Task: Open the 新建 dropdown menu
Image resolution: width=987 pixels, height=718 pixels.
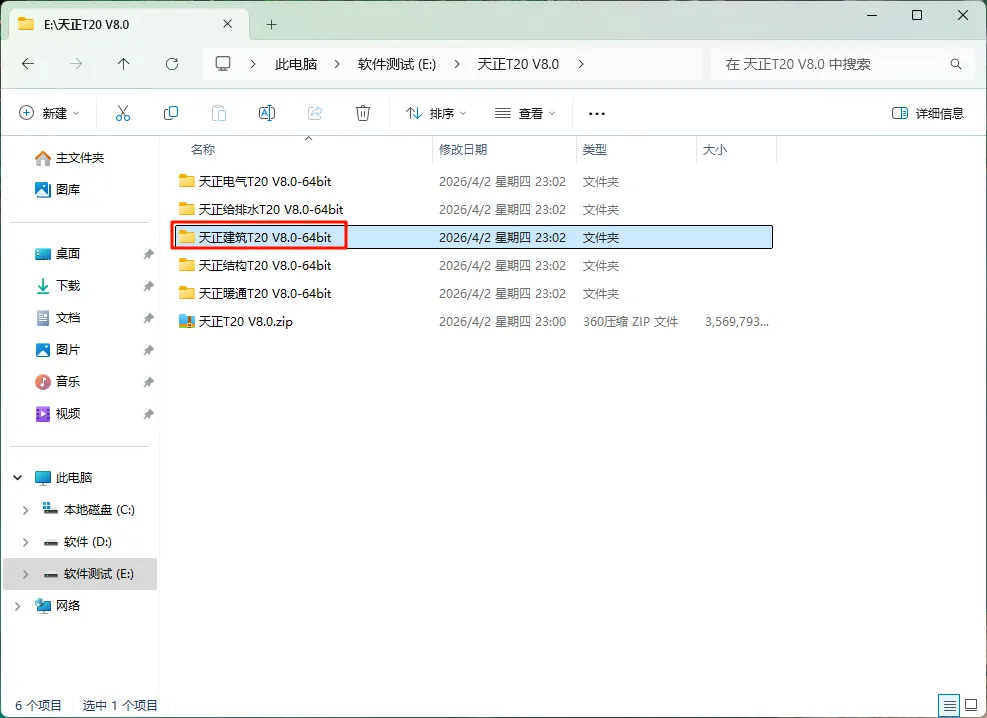Action: 49,113
